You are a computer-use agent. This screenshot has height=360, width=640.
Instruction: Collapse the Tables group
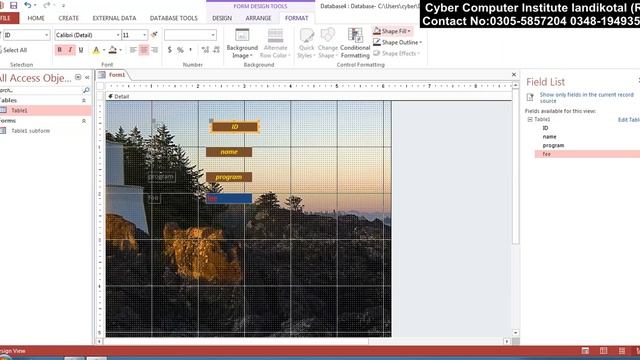tap(84, 100)
